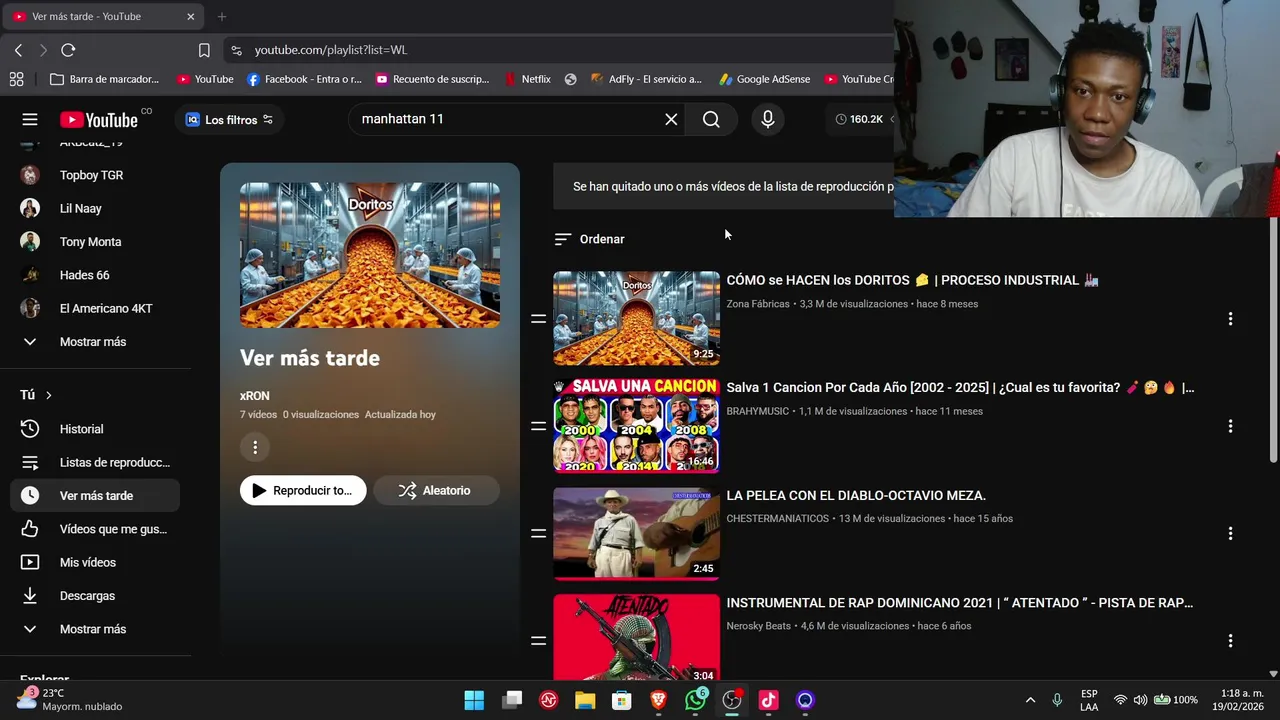Open the Facebook bookmark
This screenshot has width=1280, height=720.
(x=304, y=79)
